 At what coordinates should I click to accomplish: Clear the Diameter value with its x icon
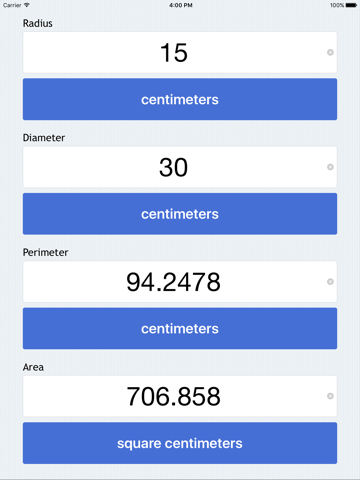pyautogui.click(x=330, y=167)
